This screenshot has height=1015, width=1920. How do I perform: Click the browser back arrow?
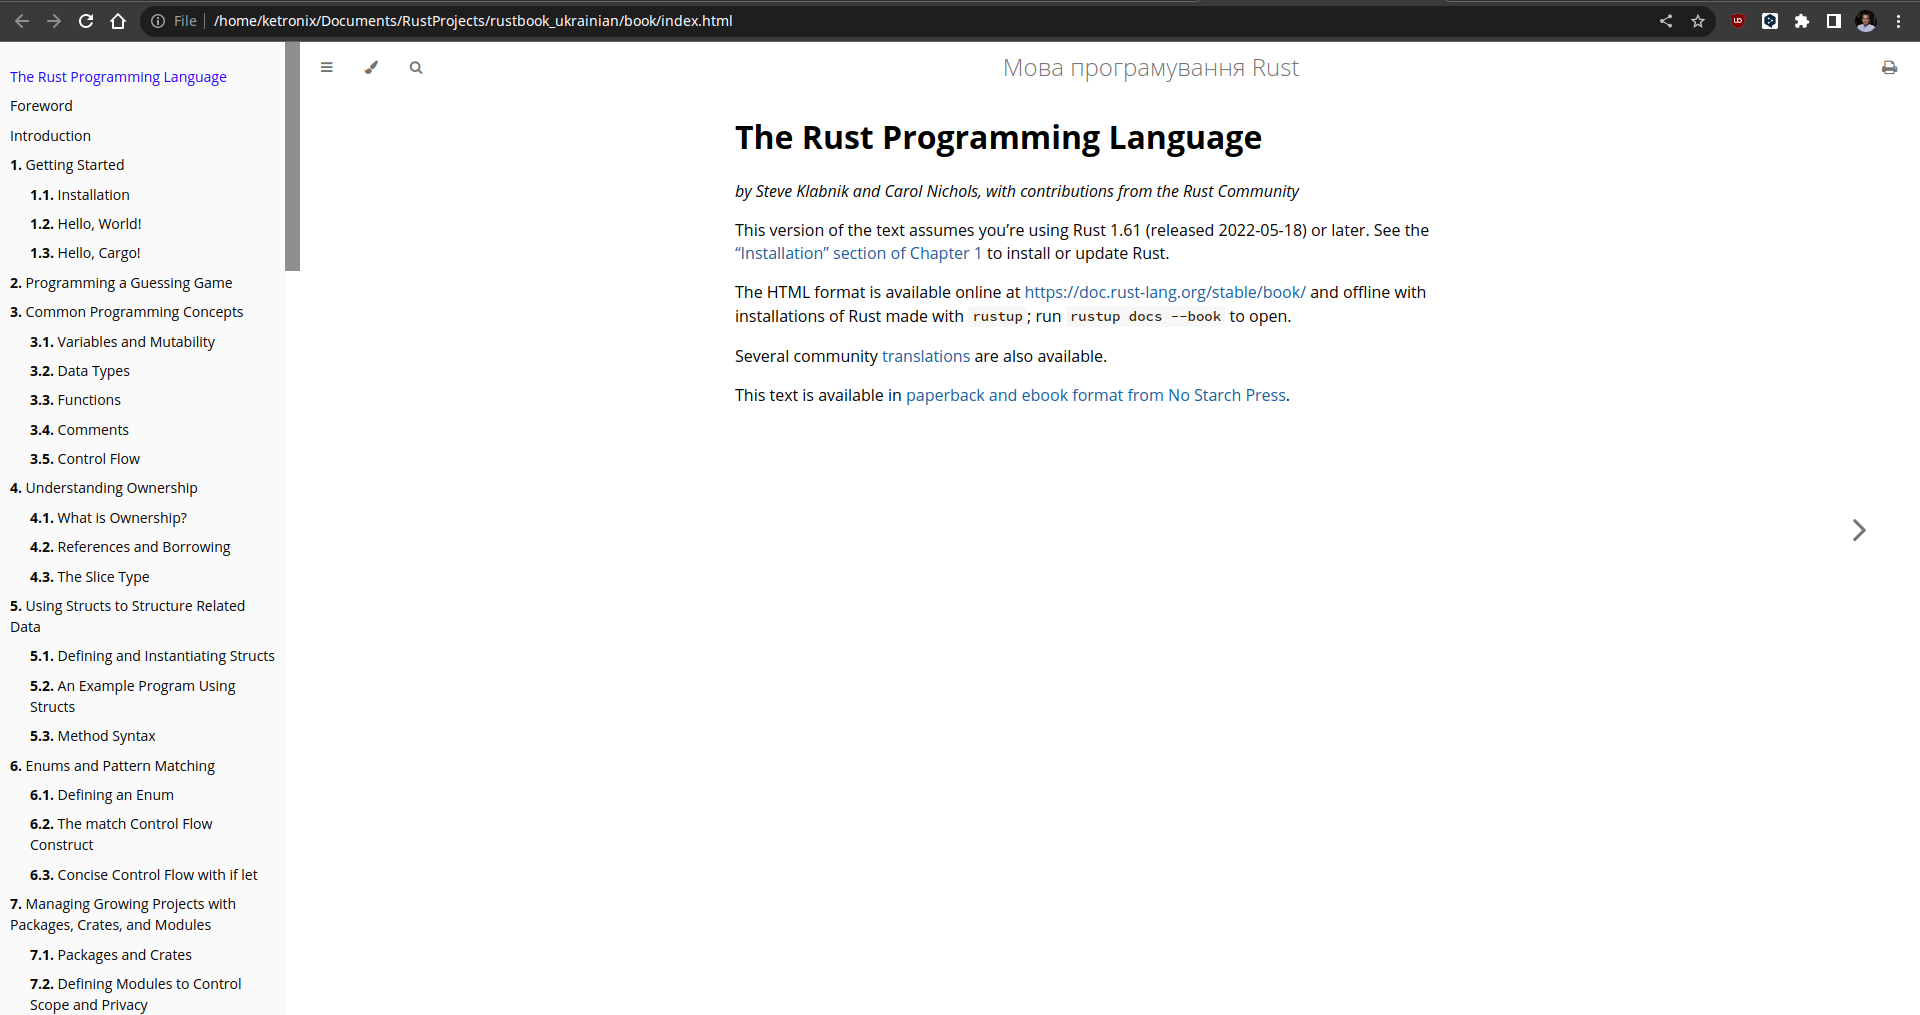click(x=22, y=21)
